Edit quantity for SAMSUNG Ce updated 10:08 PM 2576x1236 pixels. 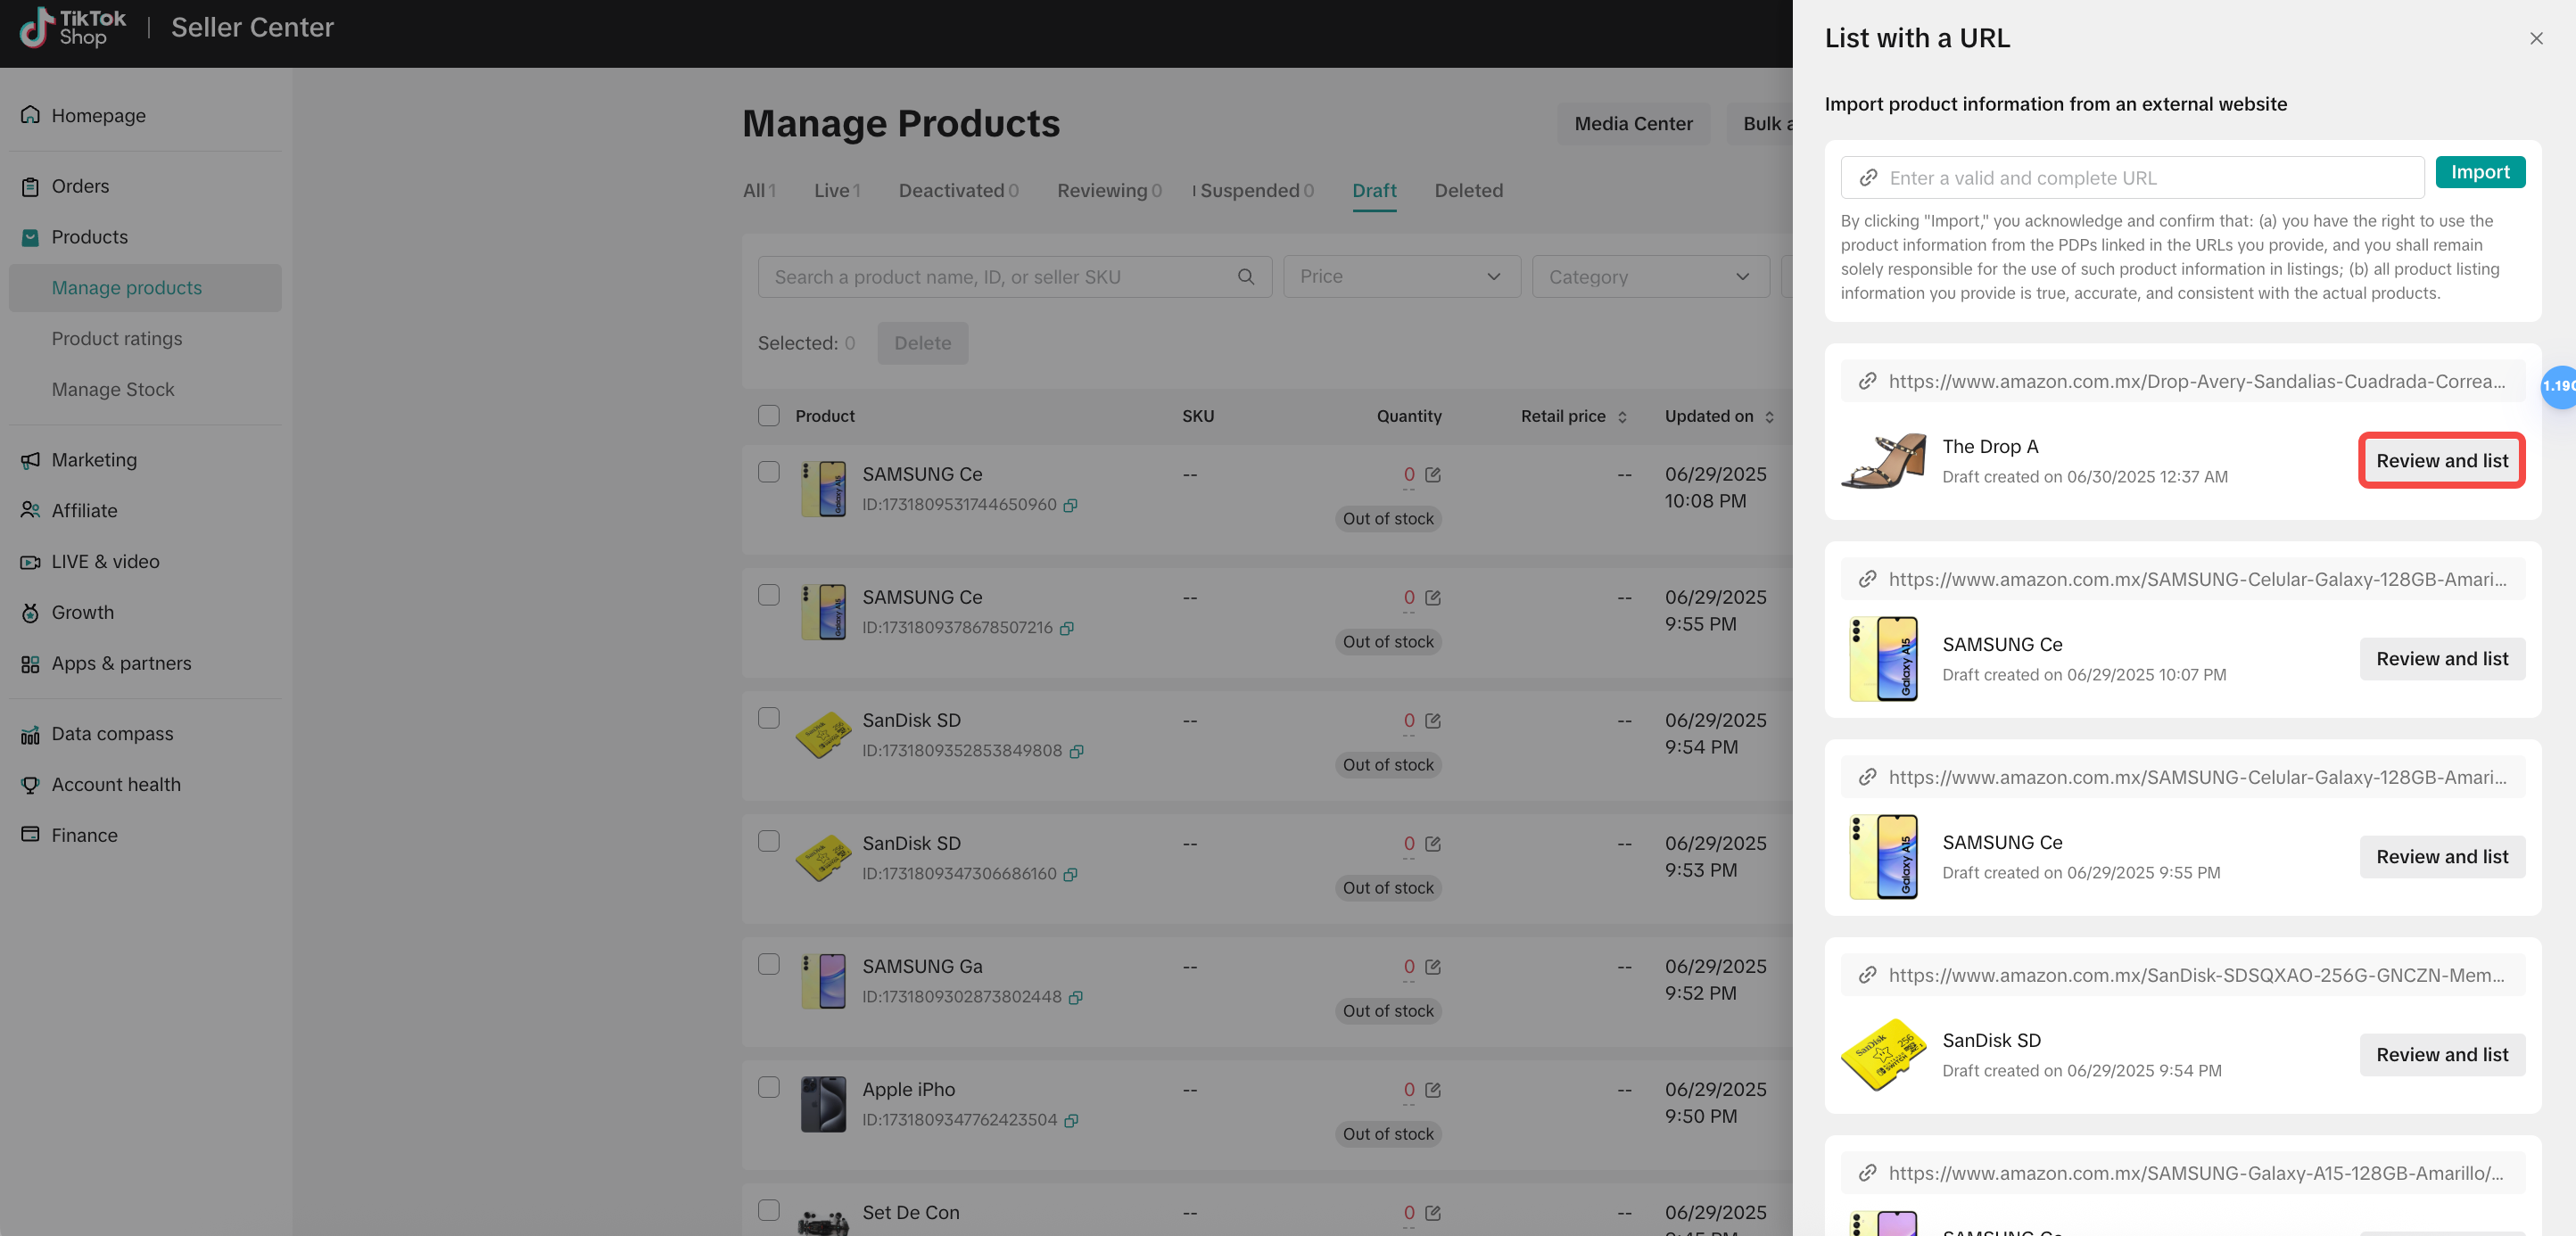tap(1432, 475)
